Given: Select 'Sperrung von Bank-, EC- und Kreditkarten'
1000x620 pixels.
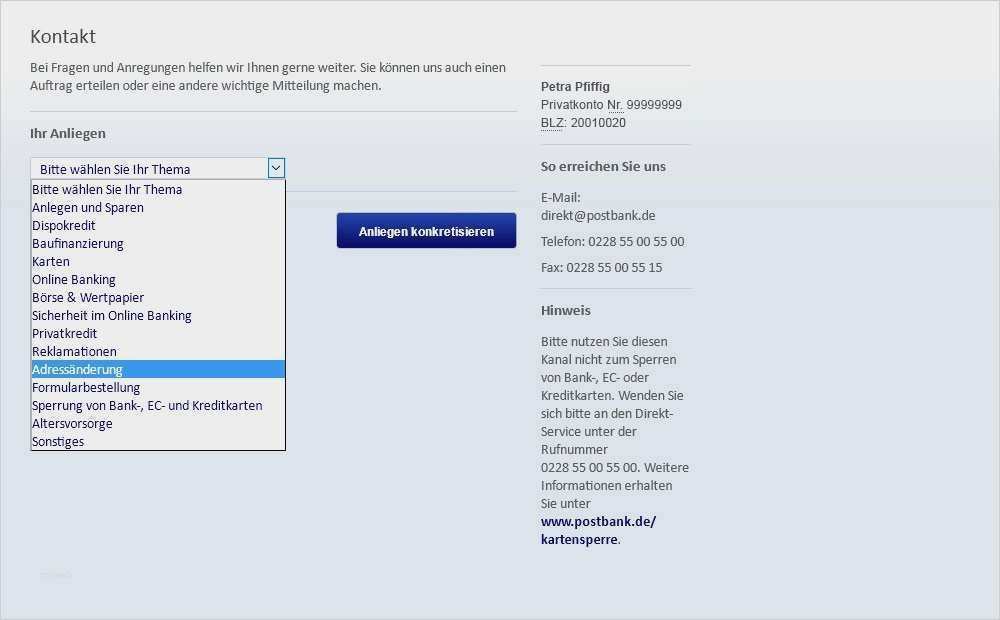Looking at the screenshot, I should click(x=147, y=405).
